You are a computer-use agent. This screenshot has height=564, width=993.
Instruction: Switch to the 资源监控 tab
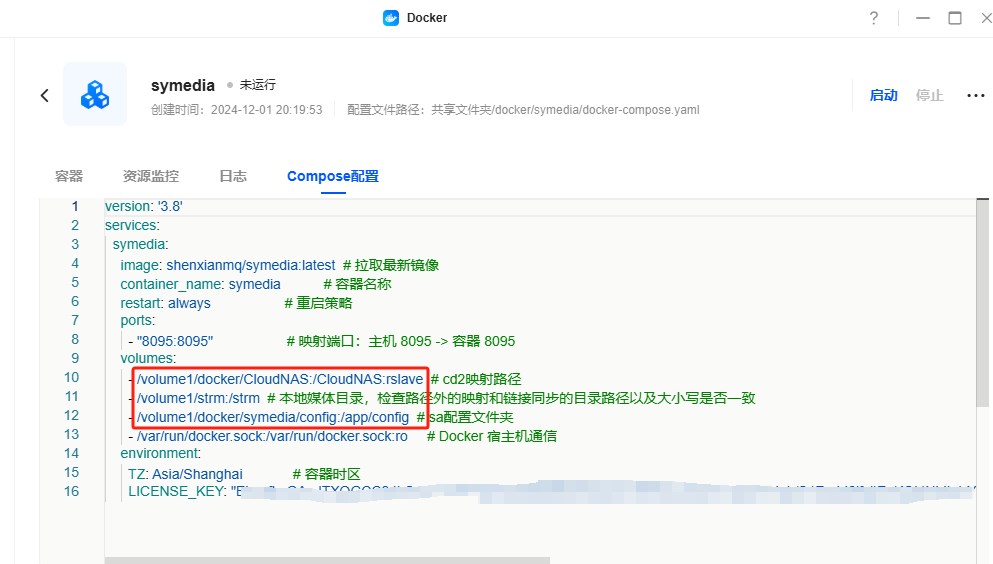coord(151,176)
